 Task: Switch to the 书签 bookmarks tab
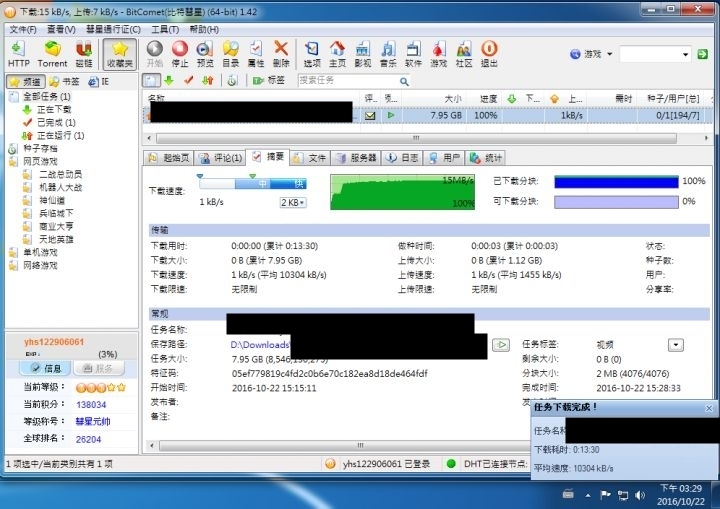pyautogui.click(x=65, y=82)
